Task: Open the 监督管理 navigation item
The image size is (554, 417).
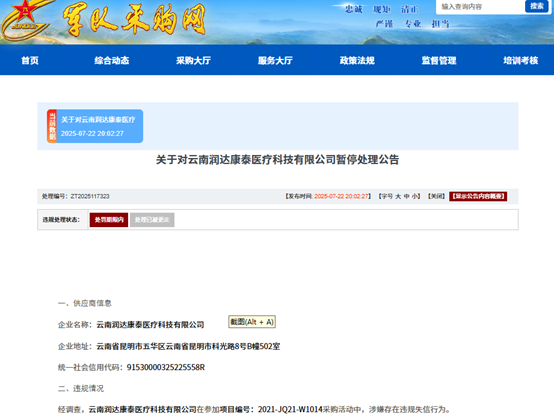Action: (439, 60)
